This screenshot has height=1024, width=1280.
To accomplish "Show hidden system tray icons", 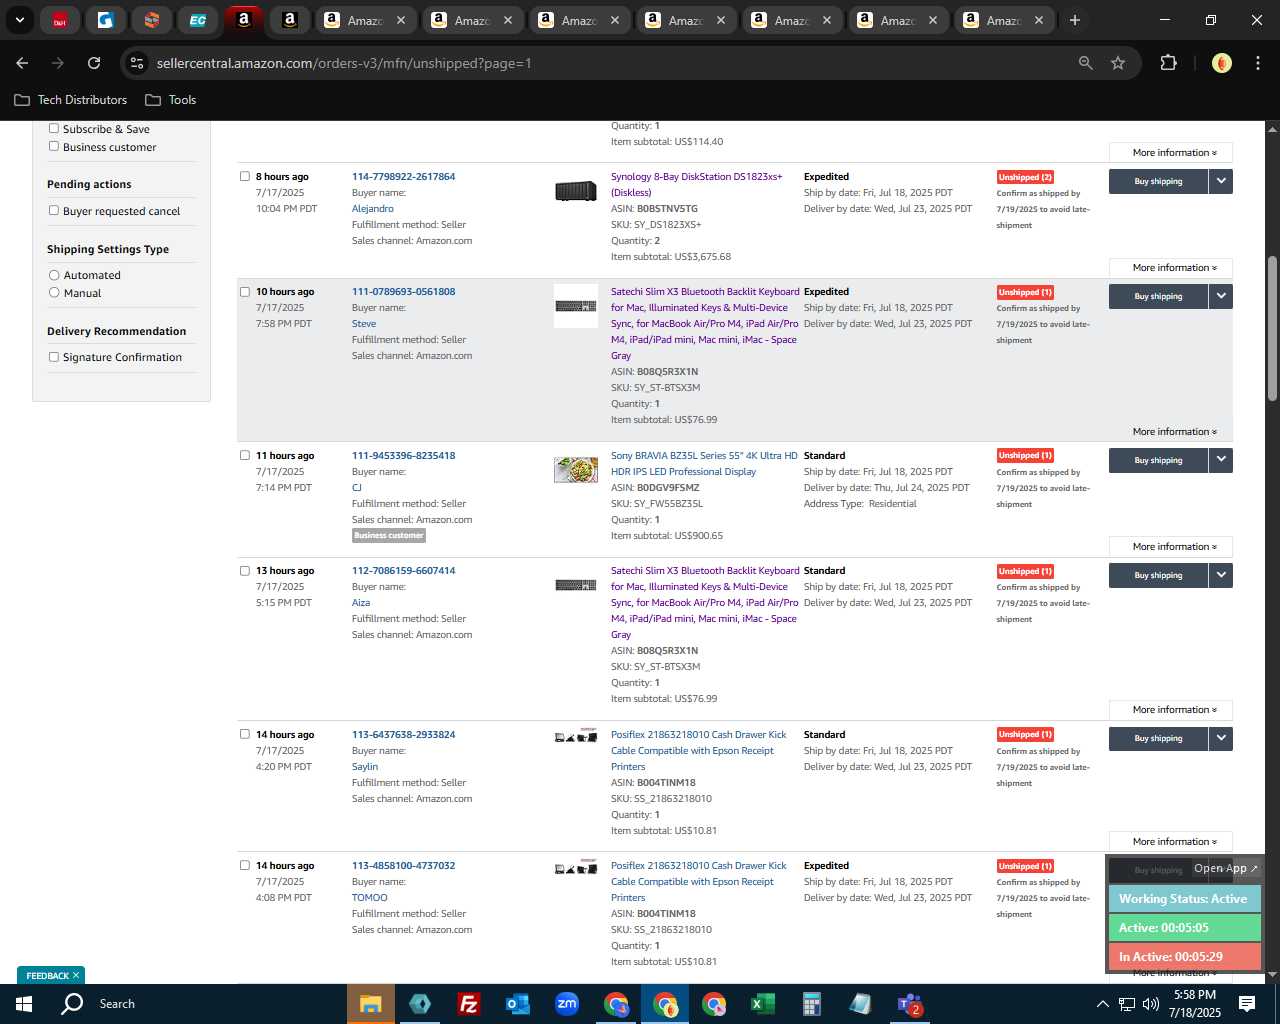I will (1102, 1004).
